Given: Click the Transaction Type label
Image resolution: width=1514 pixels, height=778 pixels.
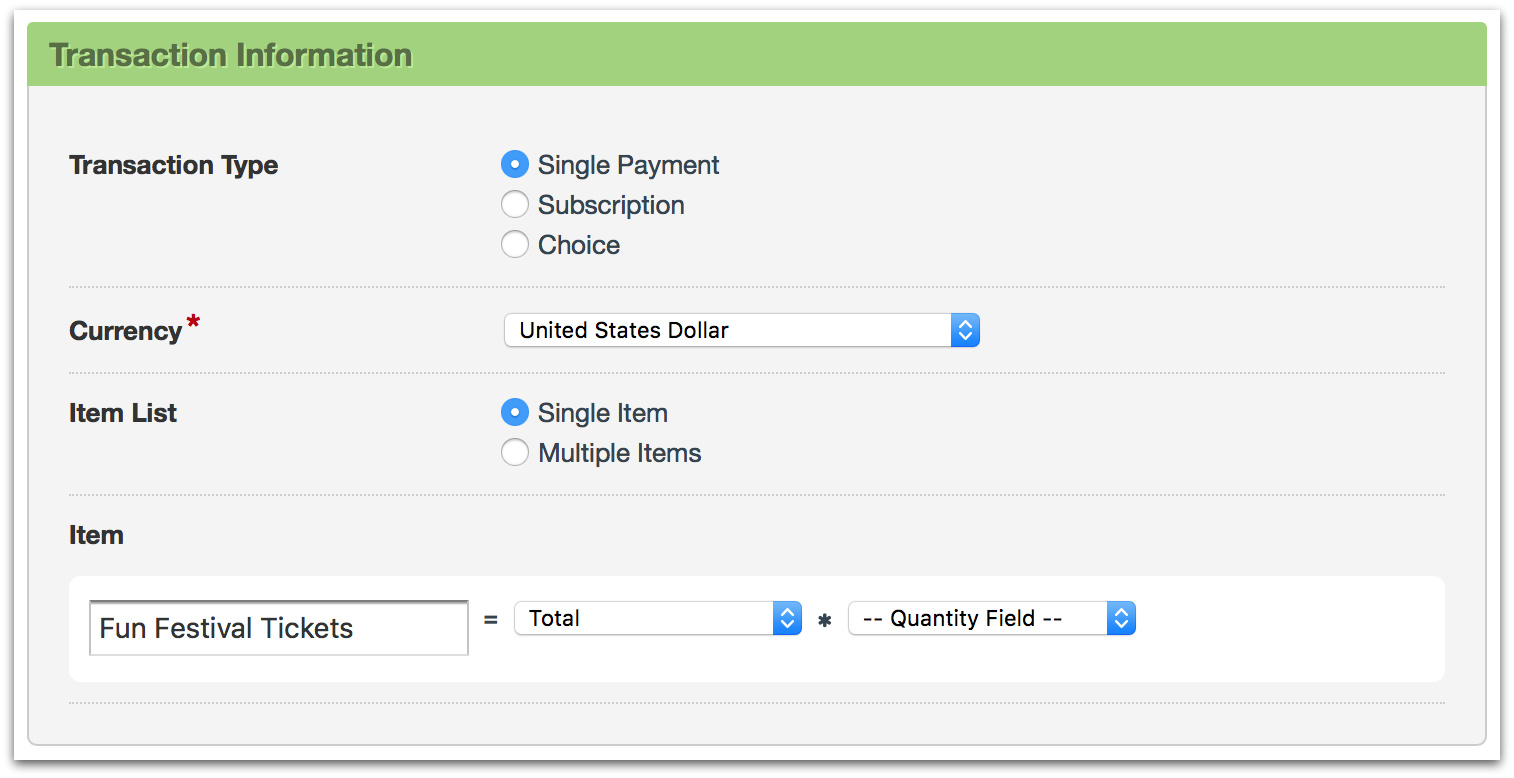Looking at the screenshot, I should point(173,165).
